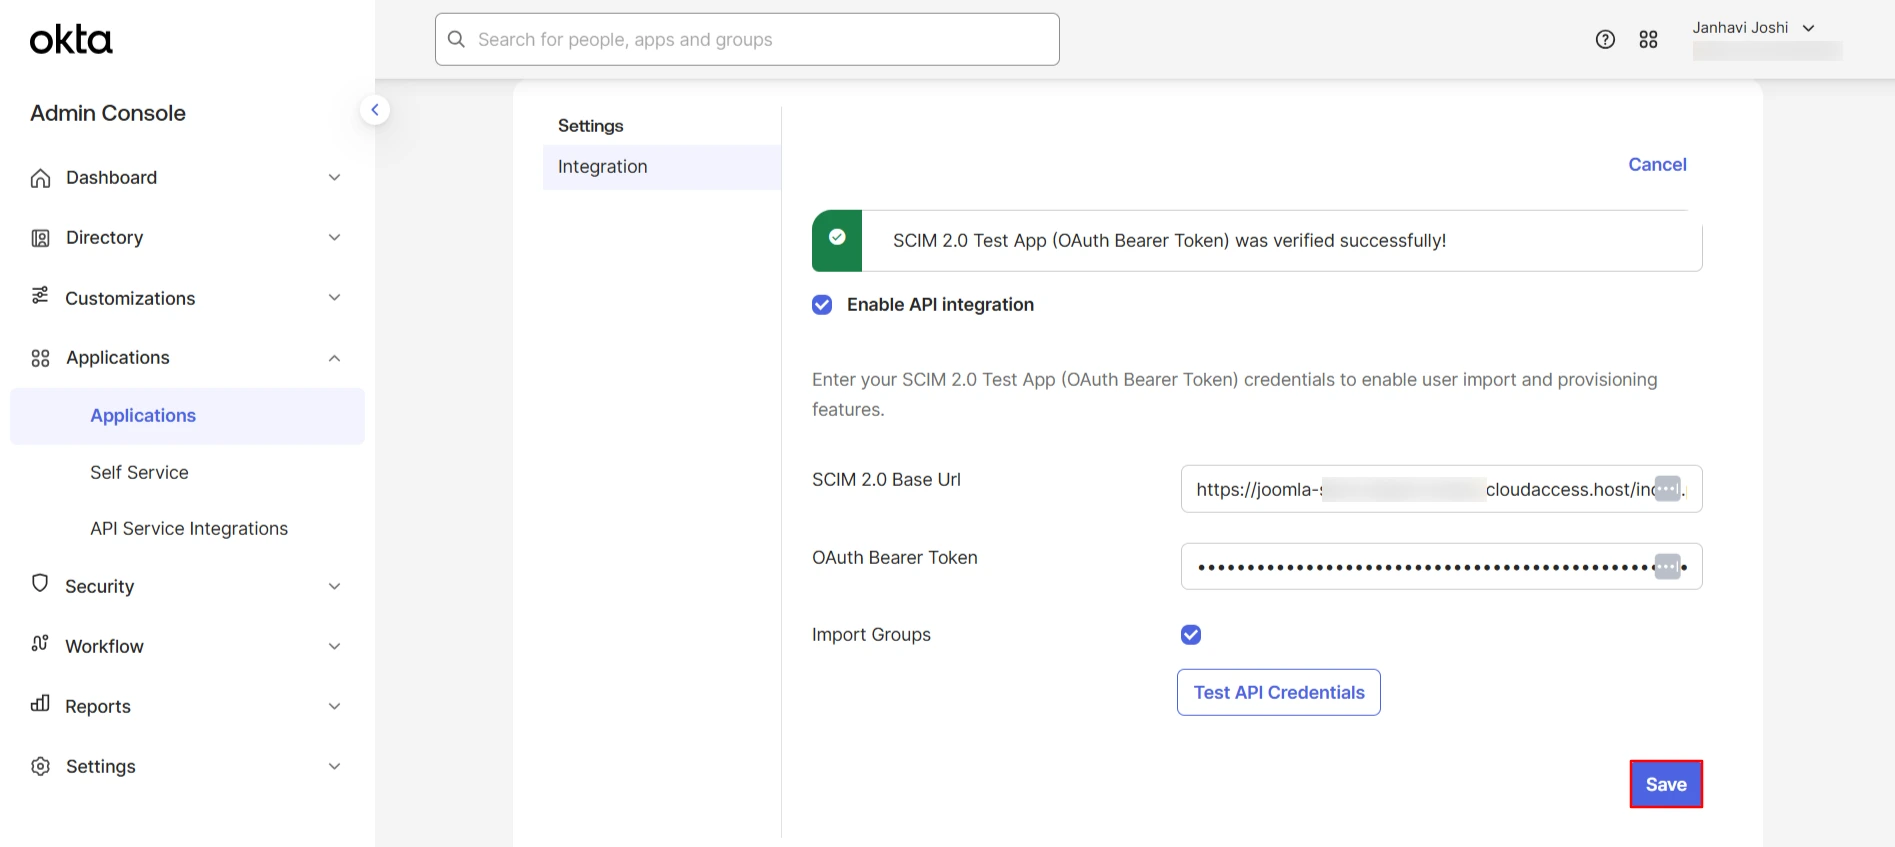Open API Service Integrations submenu item
The height and width of the screenshot is (847, 1895).
pyautogui.click(x=189, y=528)
